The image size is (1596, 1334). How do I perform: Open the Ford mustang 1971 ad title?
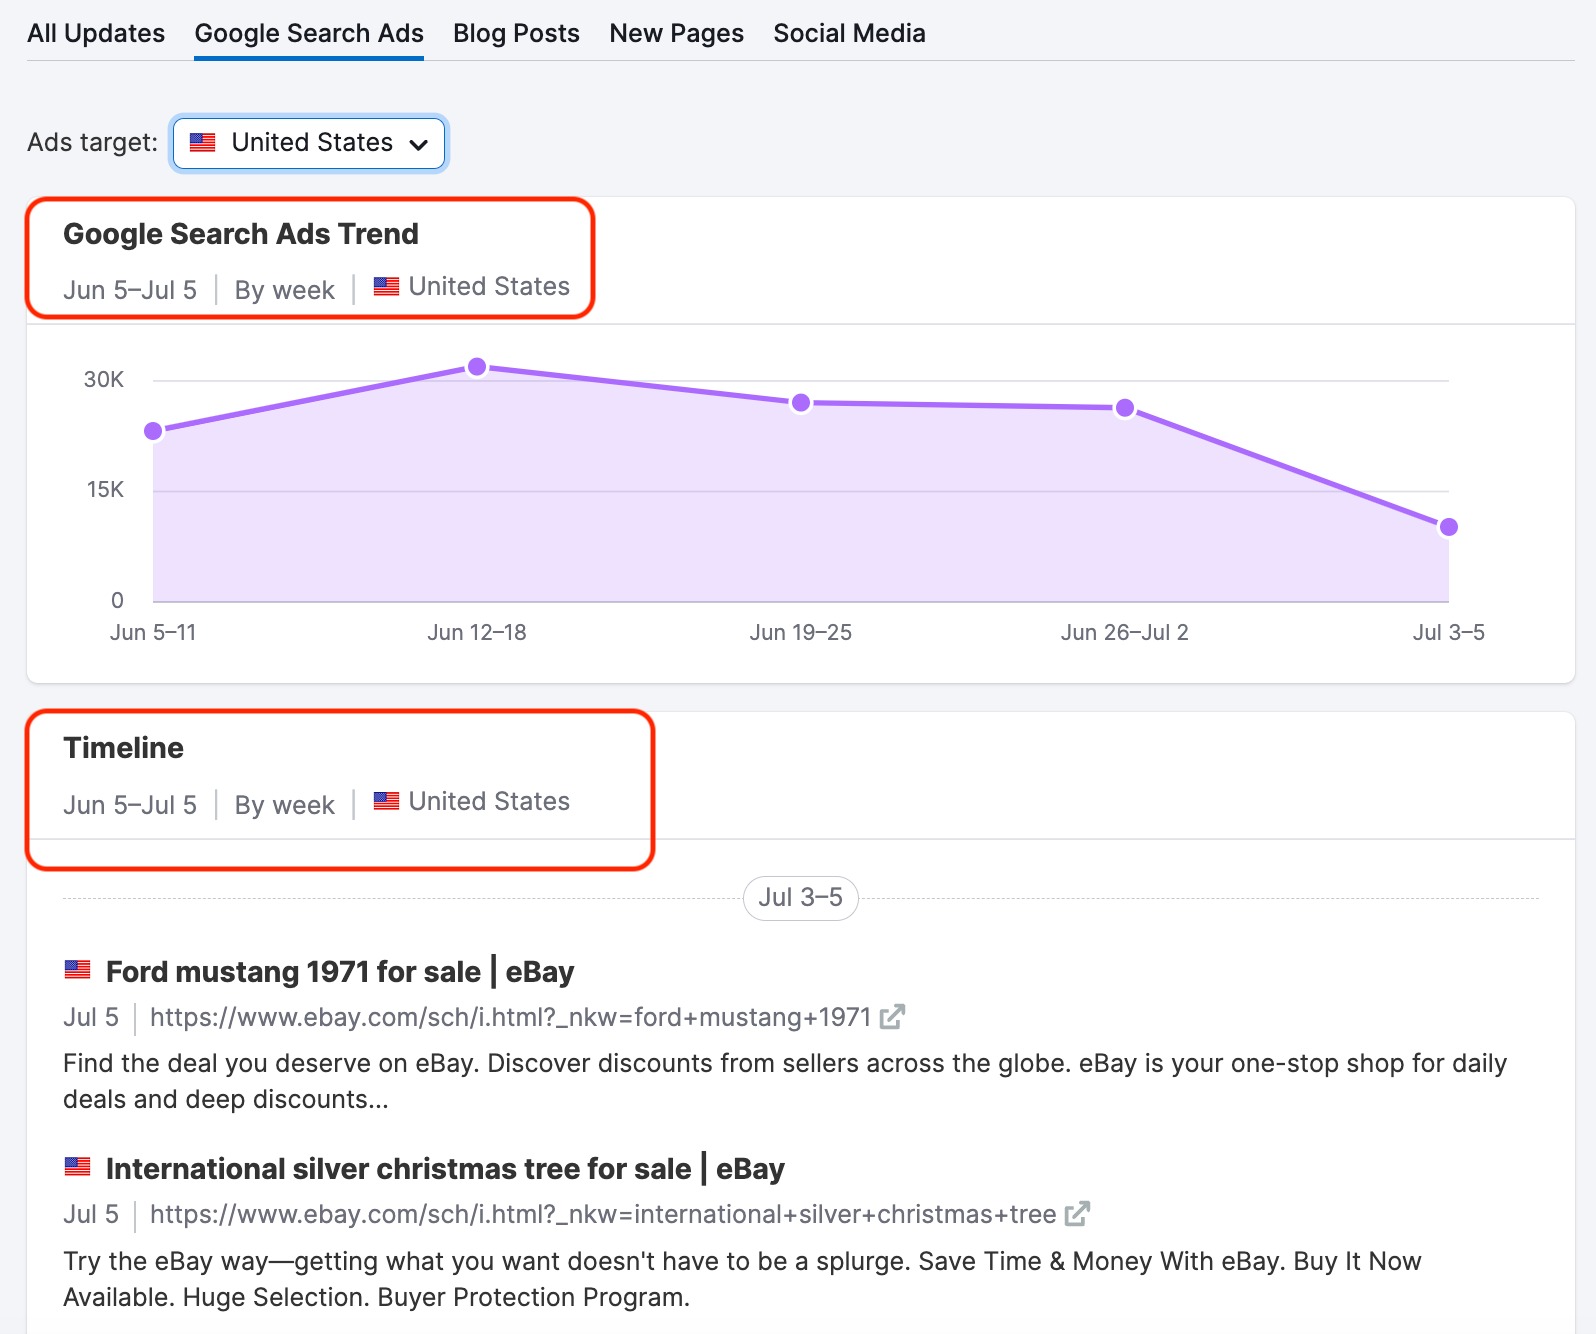tap(340, 972)
